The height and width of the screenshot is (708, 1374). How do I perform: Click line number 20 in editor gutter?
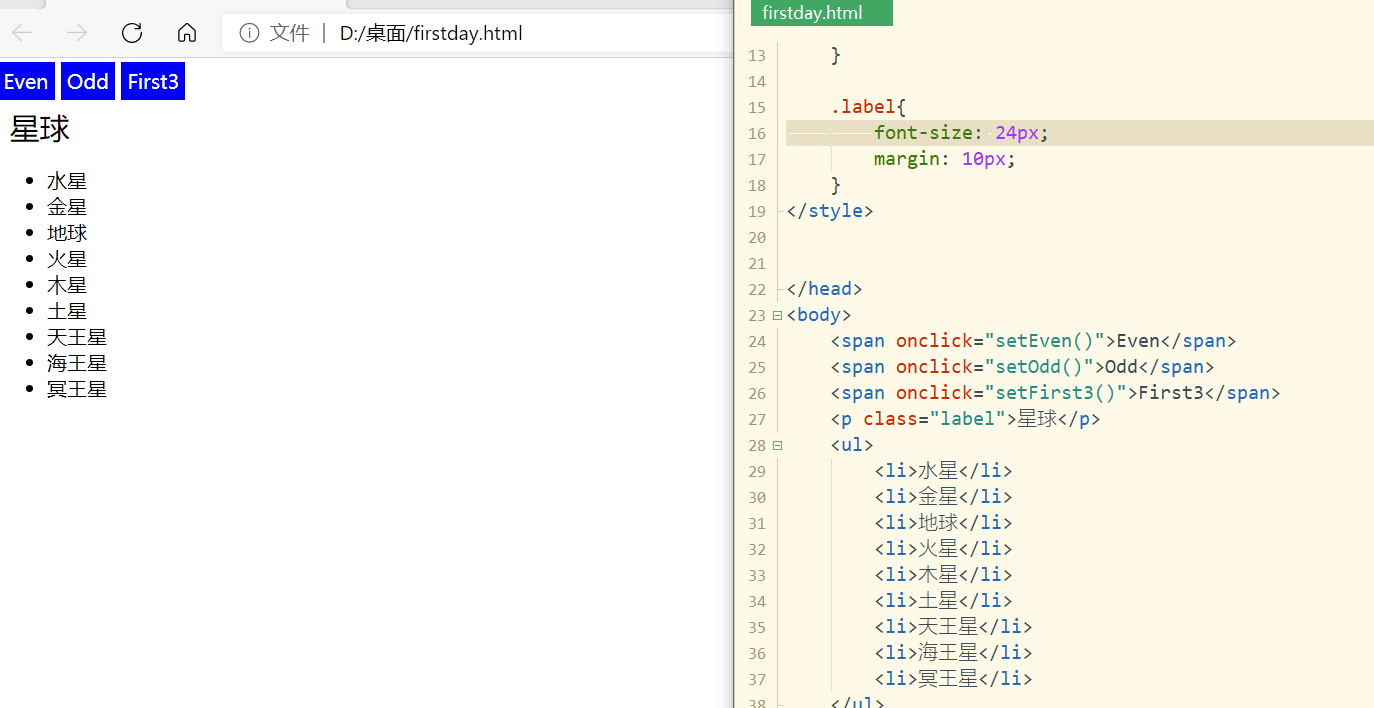tap(756, 238)
